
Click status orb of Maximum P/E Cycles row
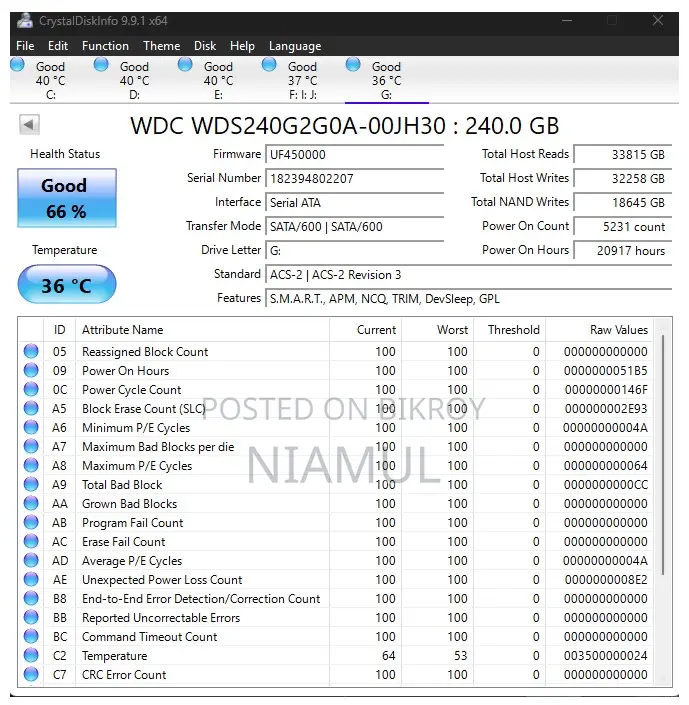pyautogui.click(x=31, y=465)
